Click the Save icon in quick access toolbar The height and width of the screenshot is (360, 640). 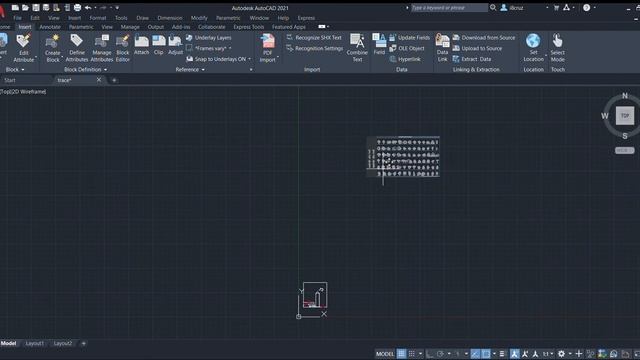36,7
